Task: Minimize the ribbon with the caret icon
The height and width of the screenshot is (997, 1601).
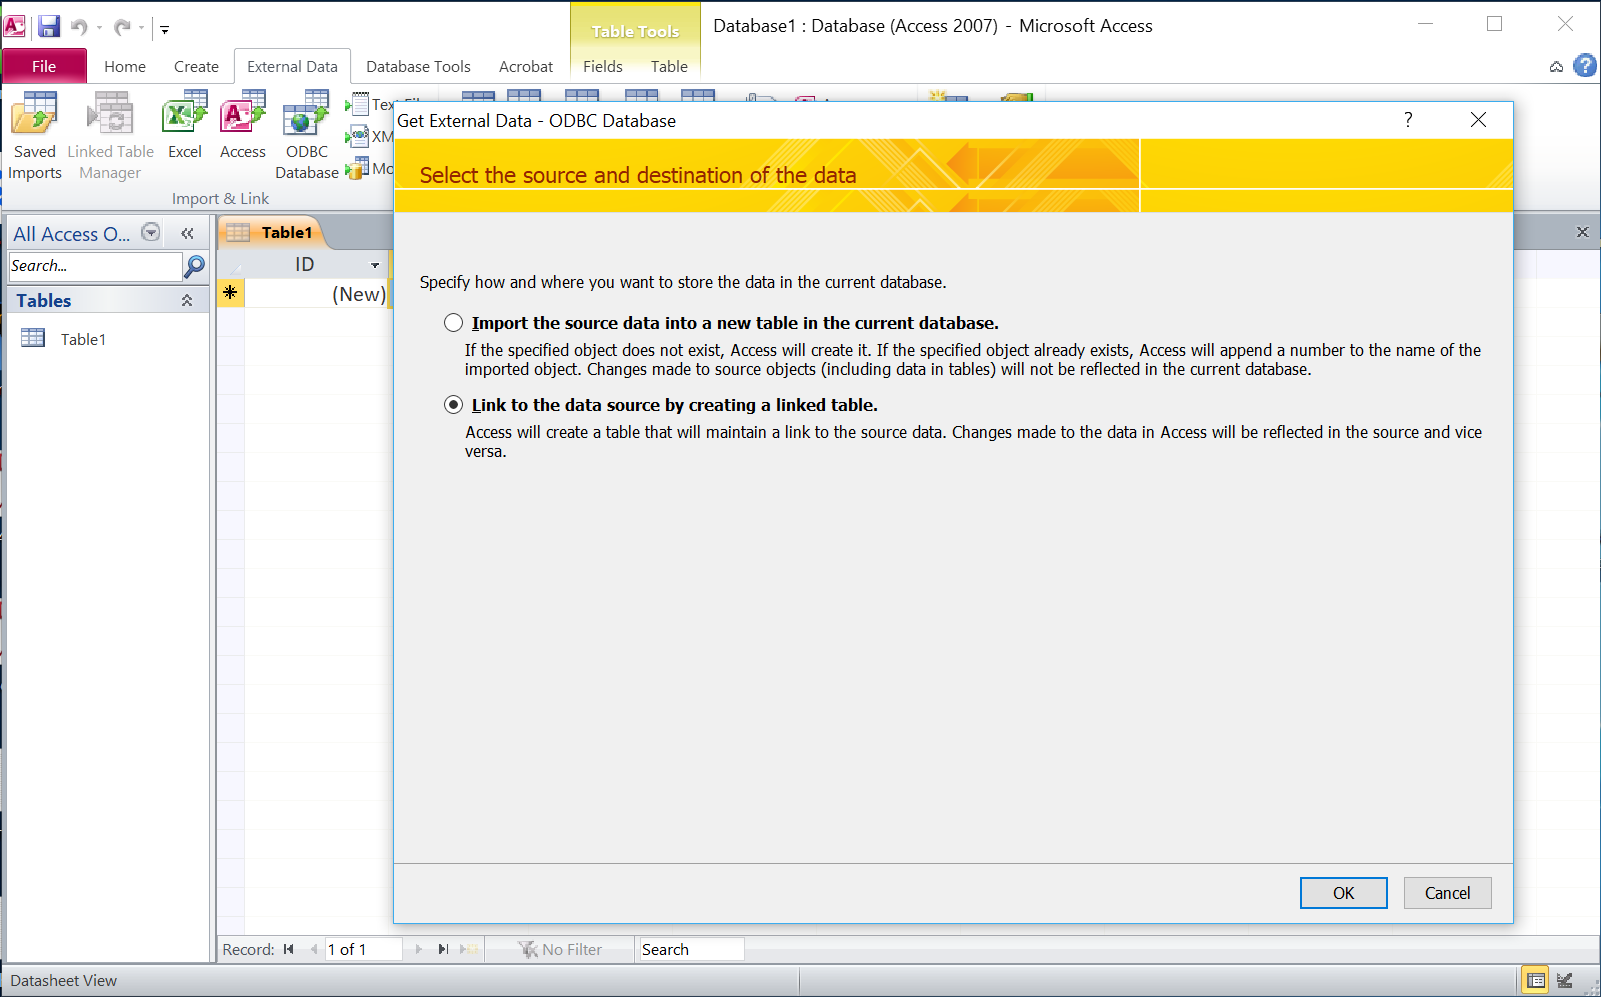Action: 1556,67
